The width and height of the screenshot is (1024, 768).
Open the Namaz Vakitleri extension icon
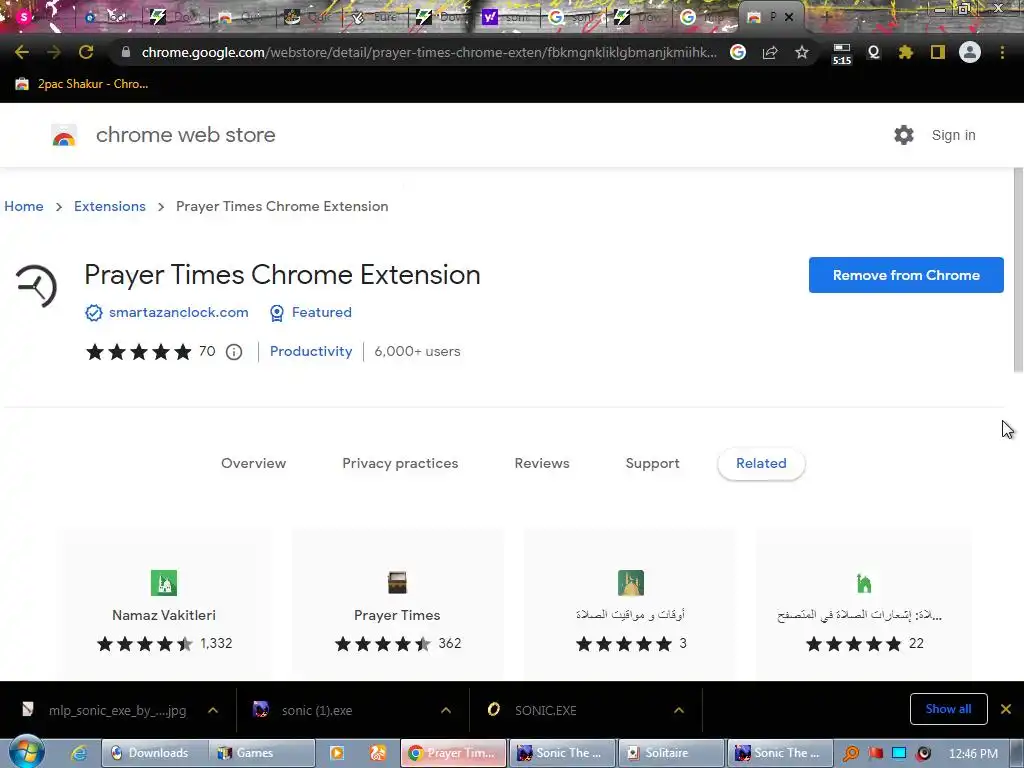(x=164, y=583)
